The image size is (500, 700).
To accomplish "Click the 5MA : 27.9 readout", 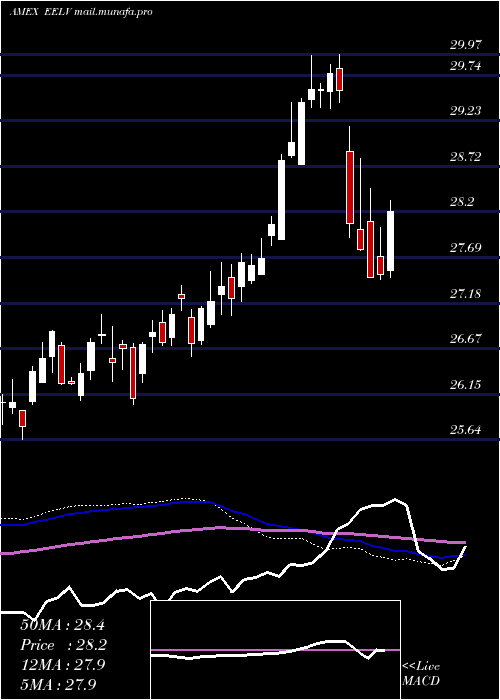I will (58, 684).
